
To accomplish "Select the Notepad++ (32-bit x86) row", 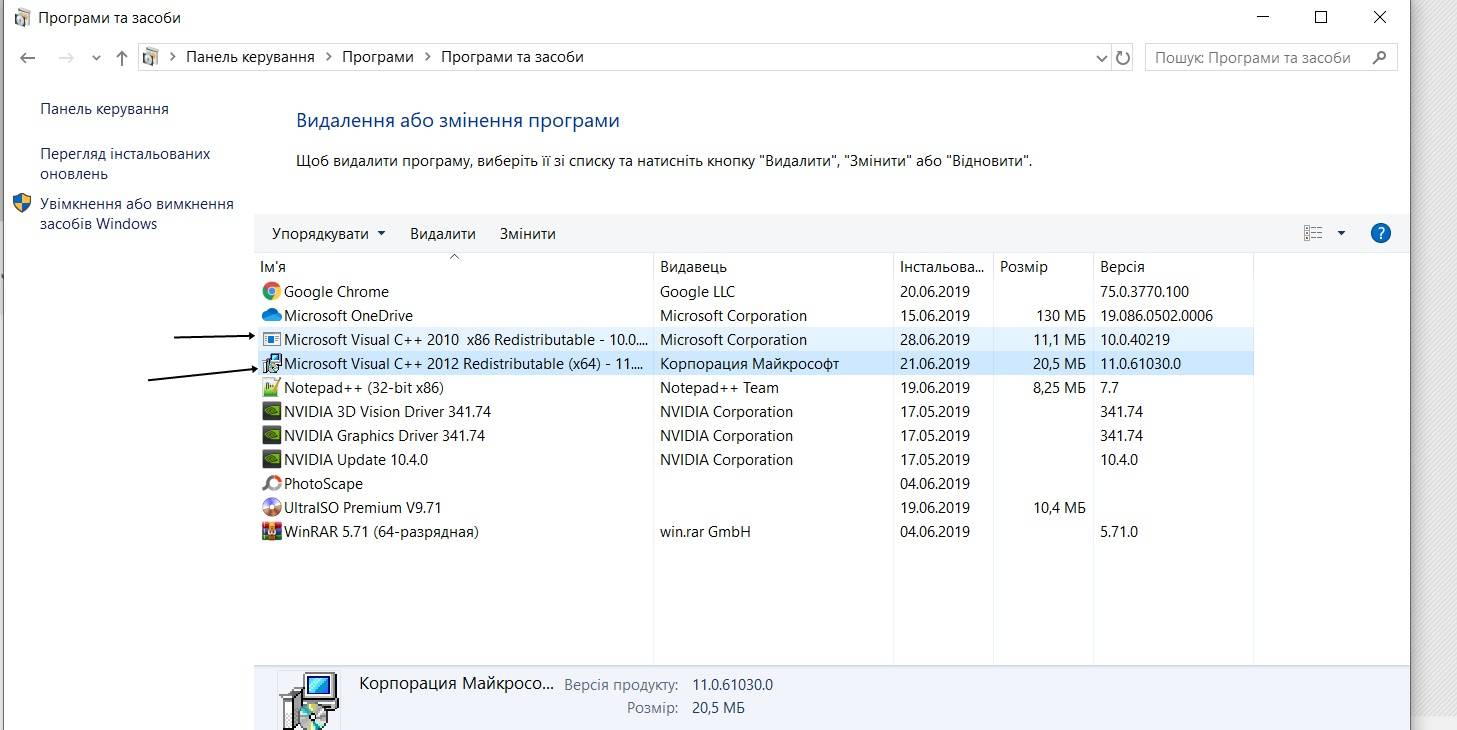I will click(x=754, y=388).
